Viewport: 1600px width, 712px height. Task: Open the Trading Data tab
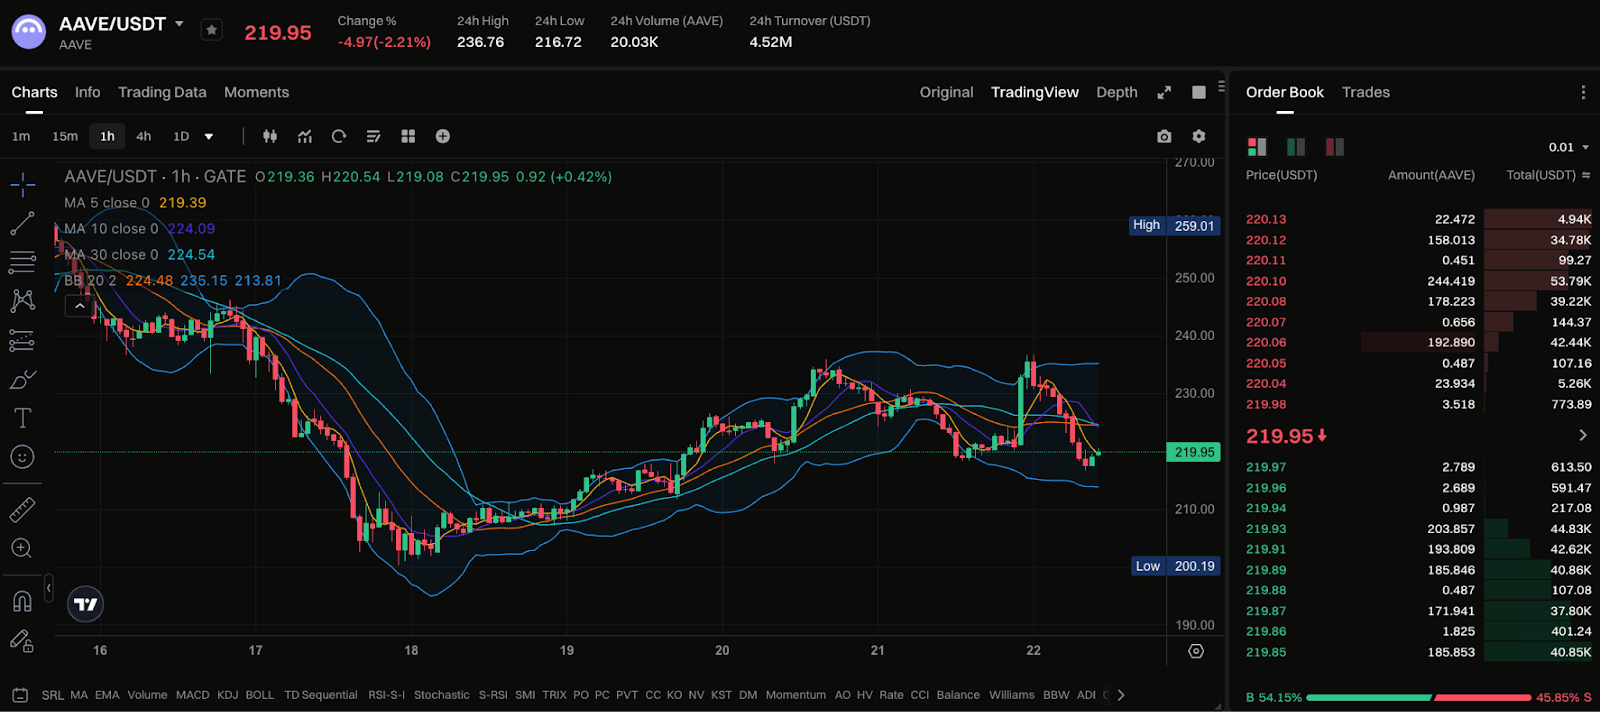click(x=162, y=92)
